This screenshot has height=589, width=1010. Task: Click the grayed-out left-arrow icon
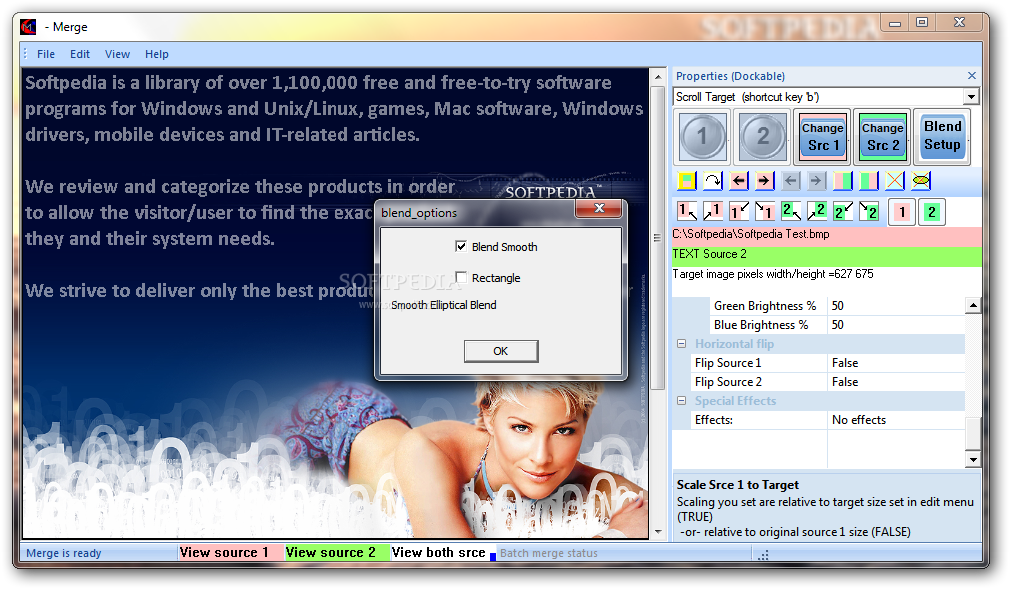tap(791, 181)
